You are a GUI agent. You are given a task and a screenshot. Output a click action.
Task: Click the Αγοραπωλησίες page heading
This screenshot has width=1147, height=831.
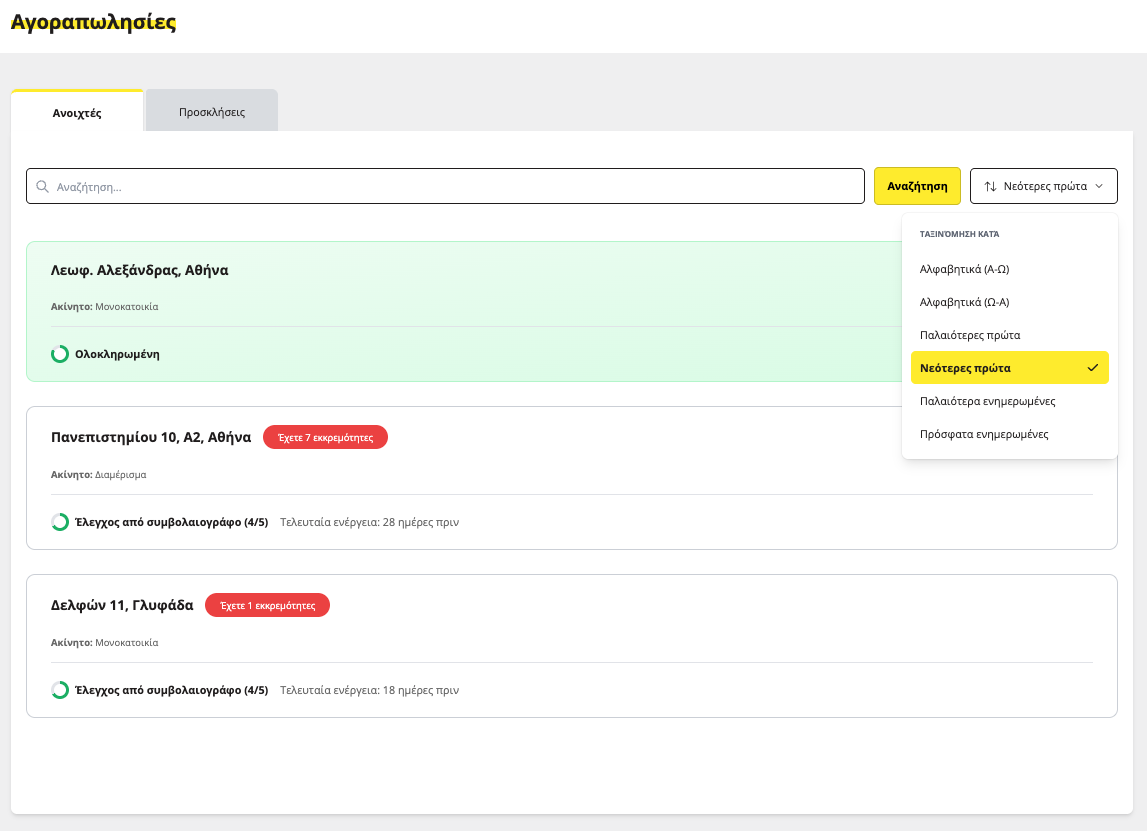[94, 23]
